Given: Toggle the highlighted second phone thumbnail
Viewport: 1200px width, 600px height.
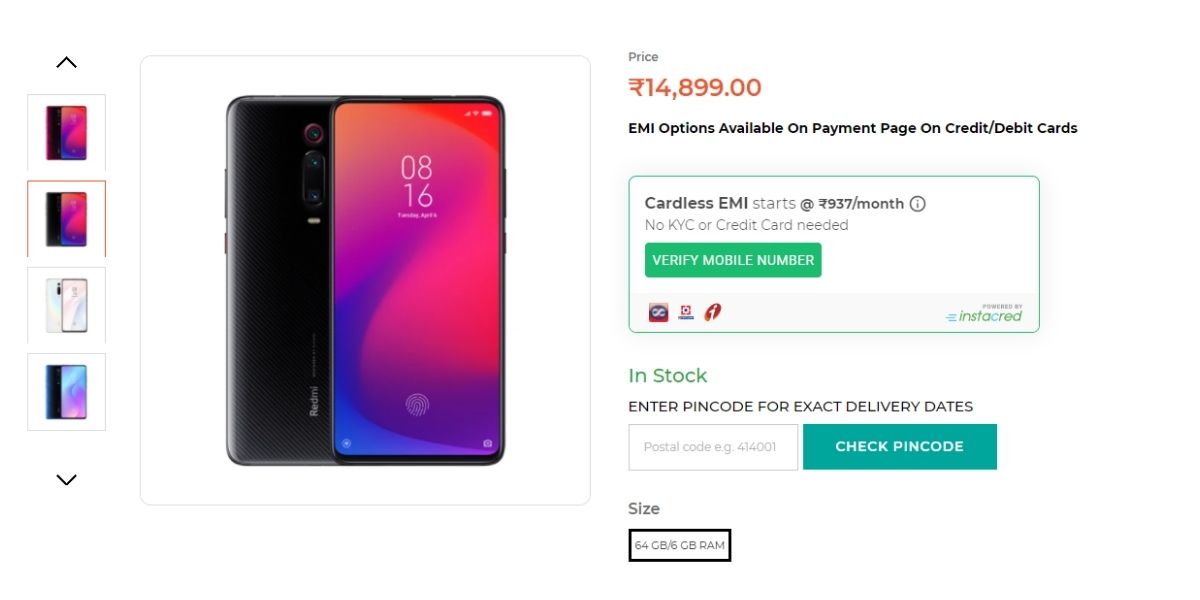Looking at the screenshot, I should click(x=66, y=218).
